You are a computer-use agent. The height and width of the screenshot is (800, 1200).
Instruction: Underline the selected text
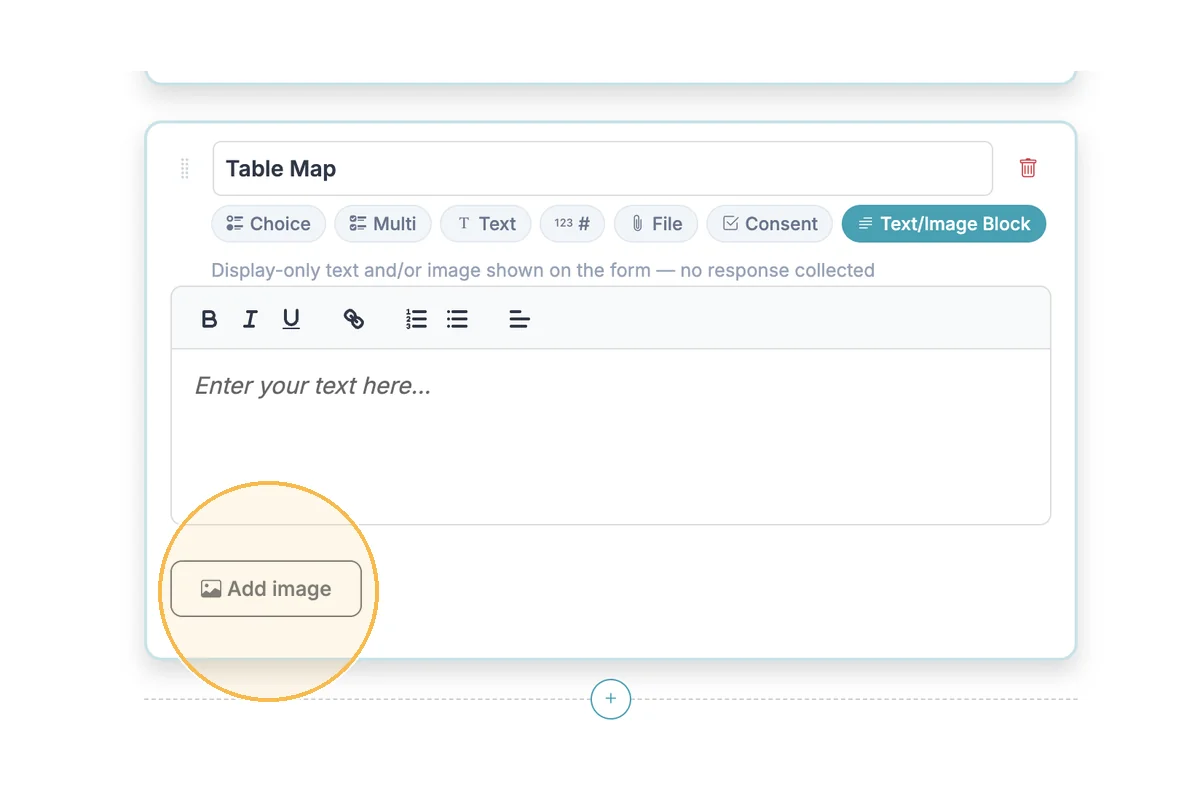tap(291, 319)
